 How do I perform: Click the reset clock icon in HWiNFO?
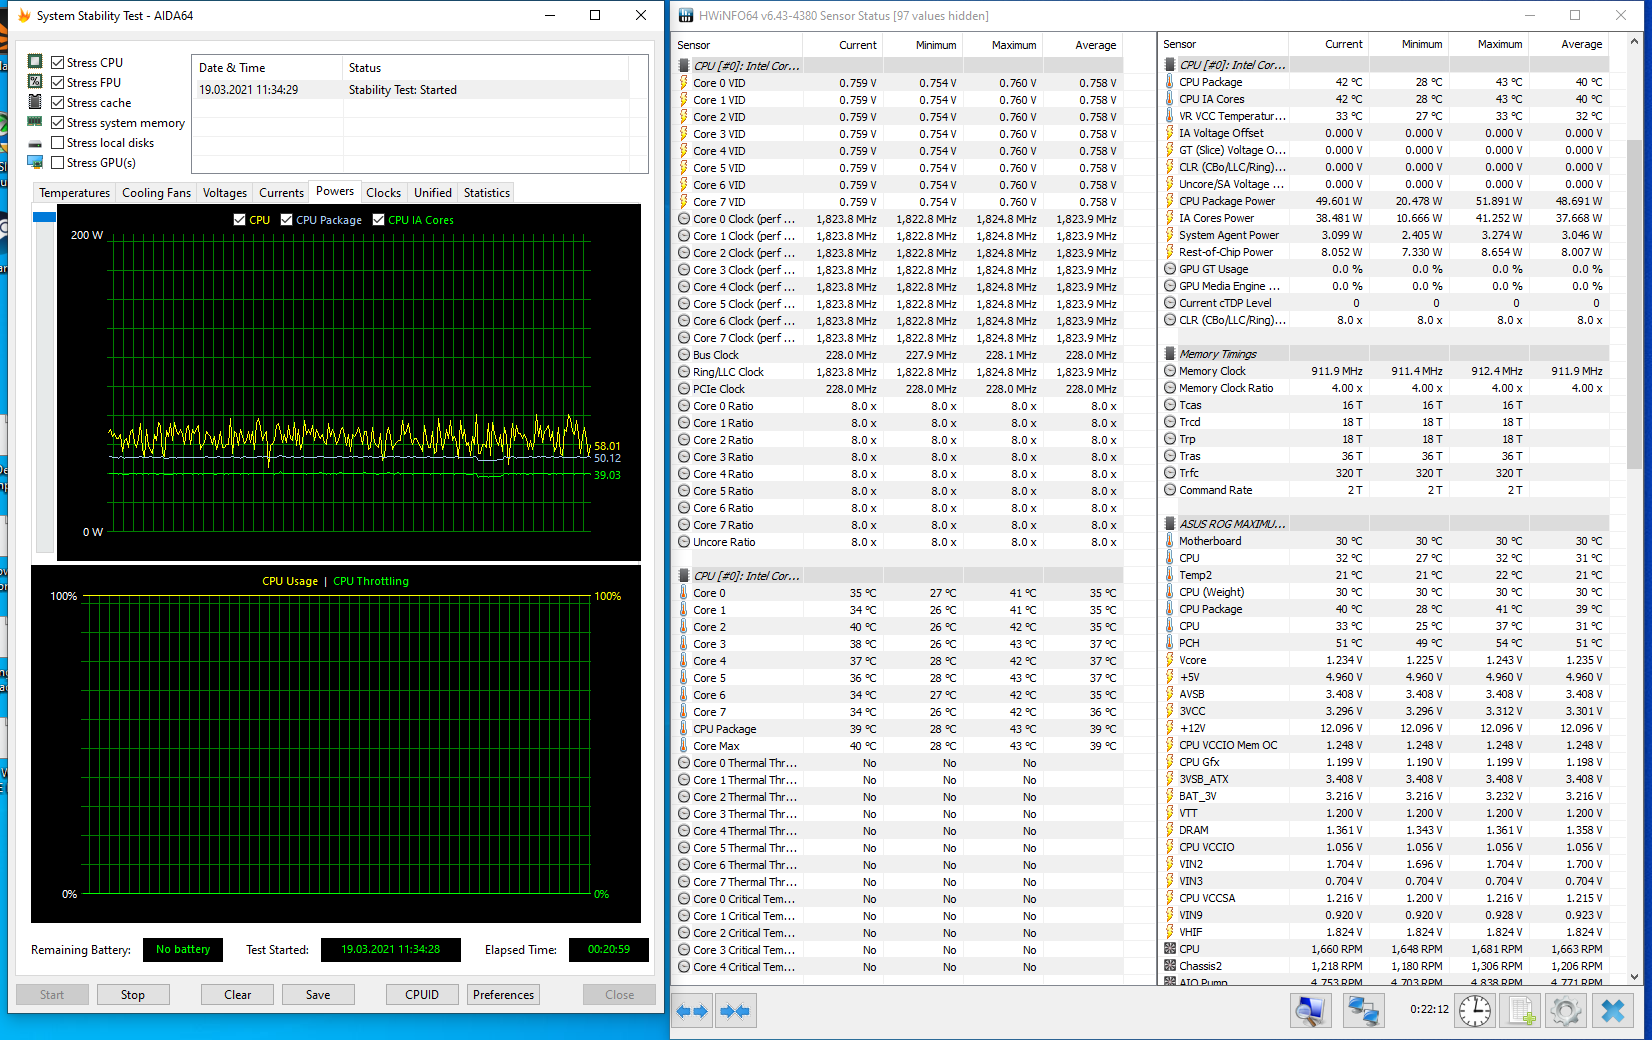1475,1011
